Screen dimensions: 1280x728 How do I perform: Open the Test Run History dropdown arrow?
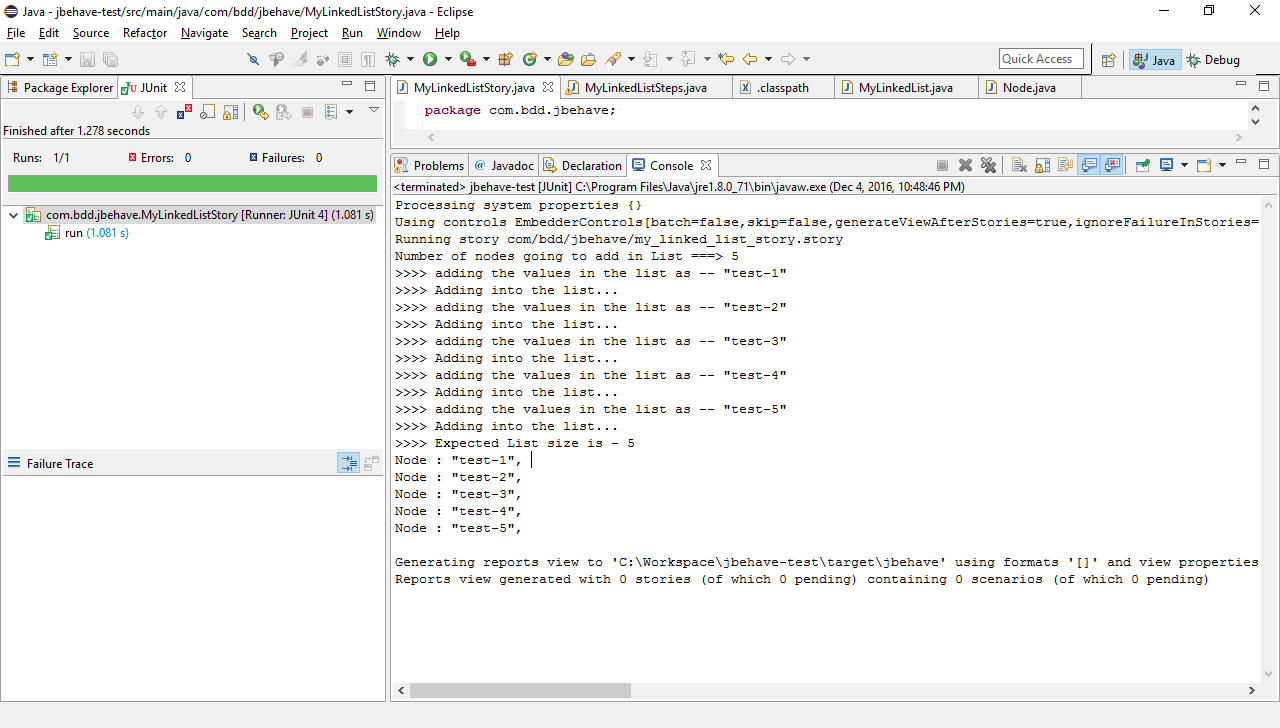(349, 112)
